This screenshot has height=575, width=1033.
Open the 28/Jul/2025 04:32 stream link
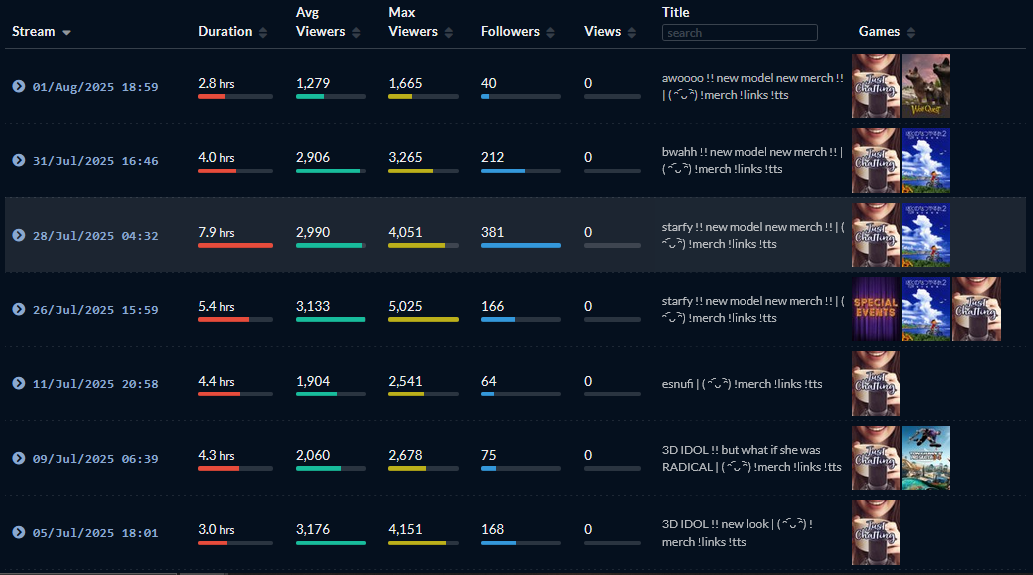coord(96,236)
